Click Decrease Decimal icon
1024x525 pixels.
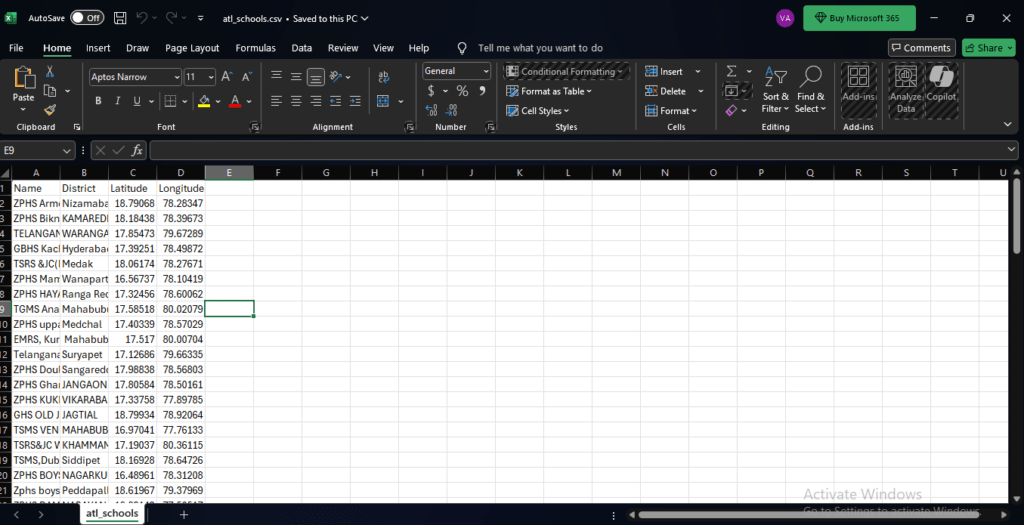[451, 110]
